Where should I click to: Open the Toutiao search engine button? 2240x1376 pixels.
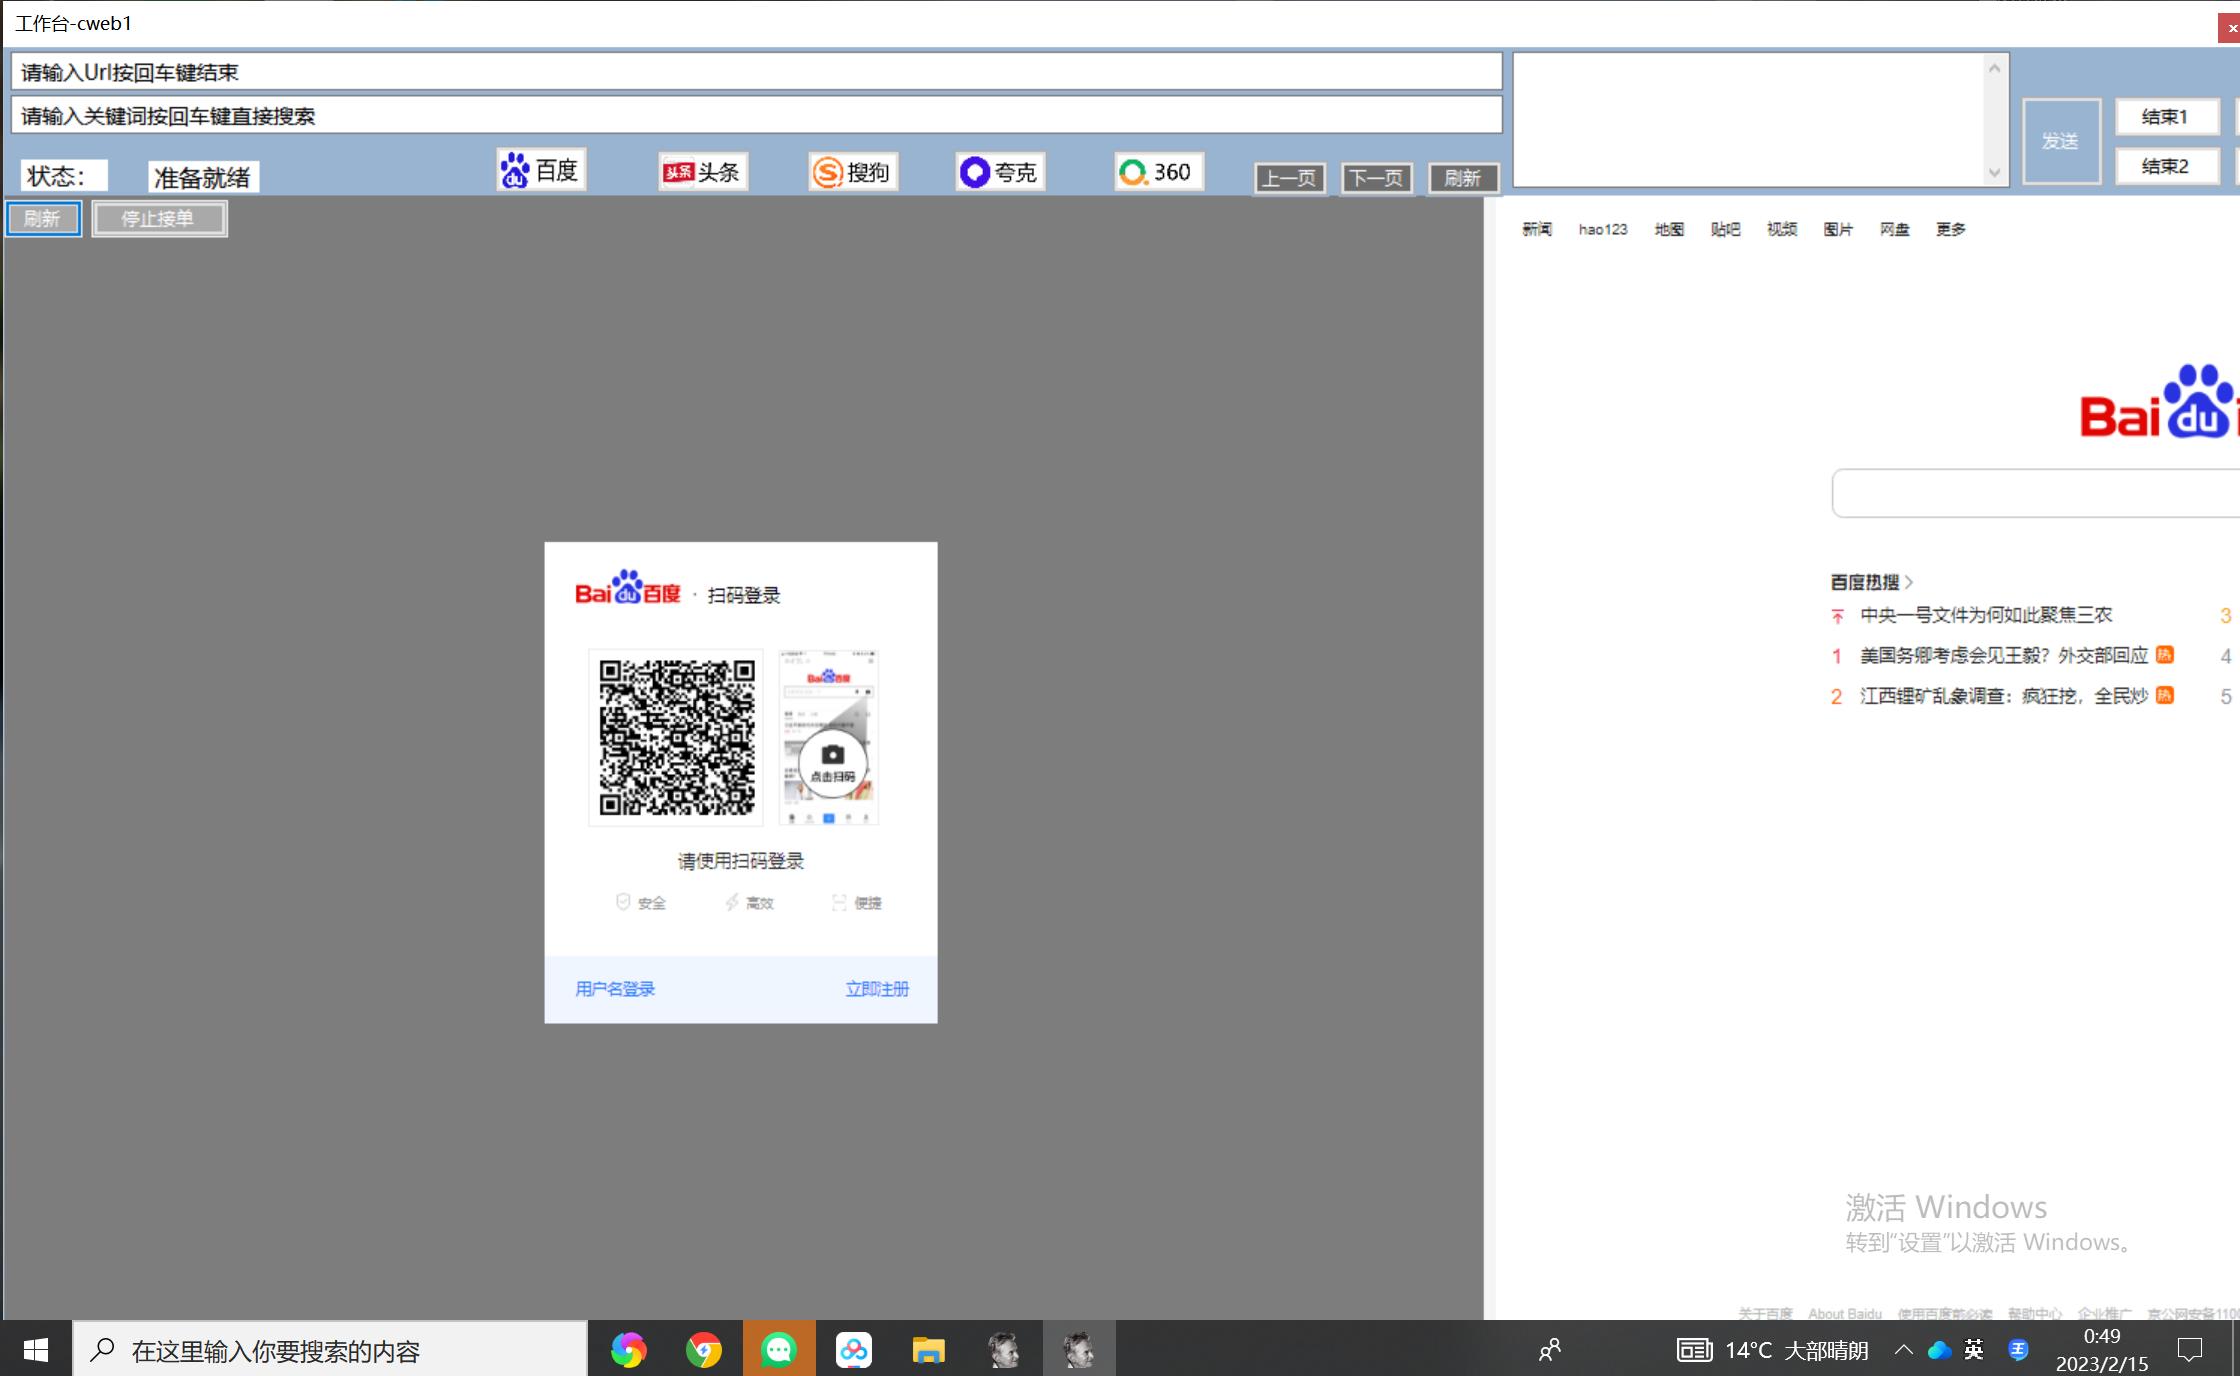[703, 172]
